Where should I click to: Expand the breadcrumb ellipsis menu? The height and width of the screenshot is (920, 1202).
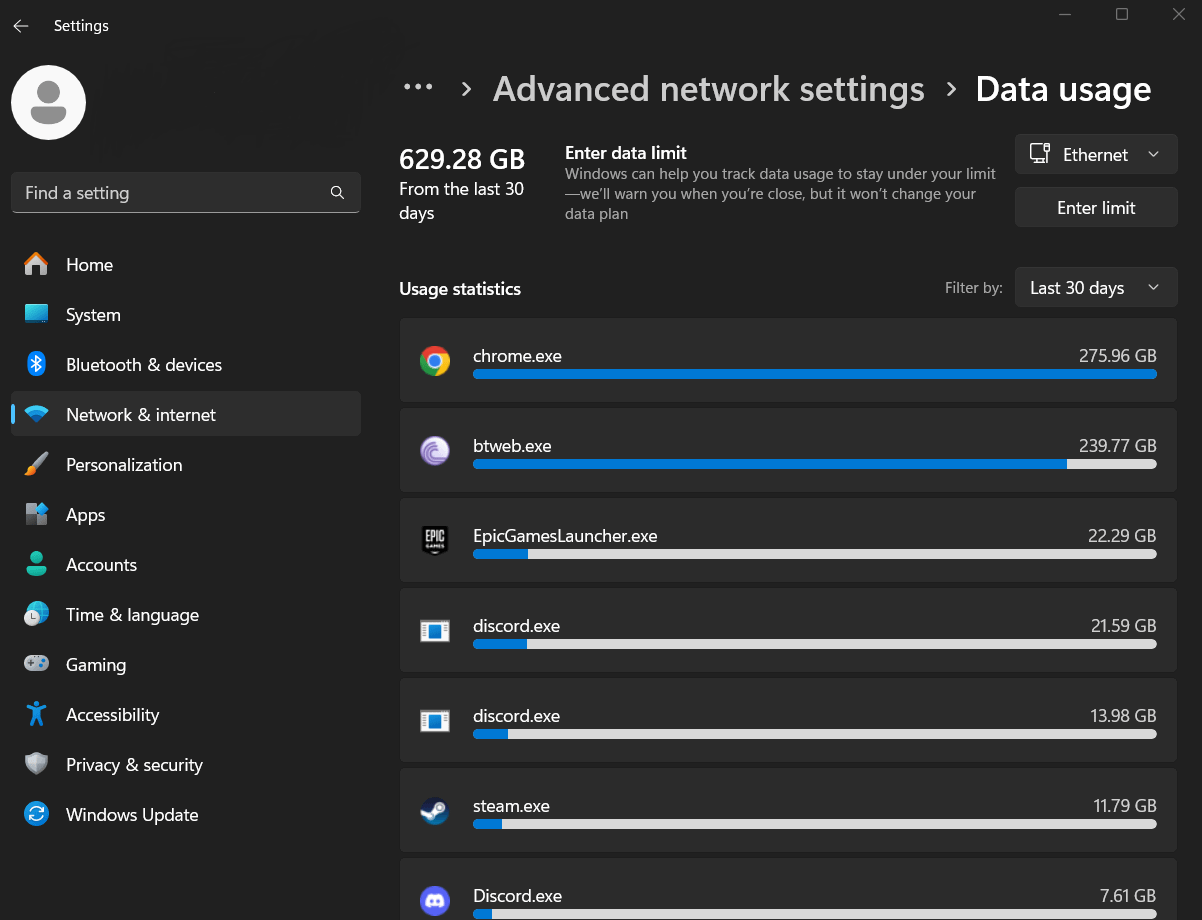[418, 87]
